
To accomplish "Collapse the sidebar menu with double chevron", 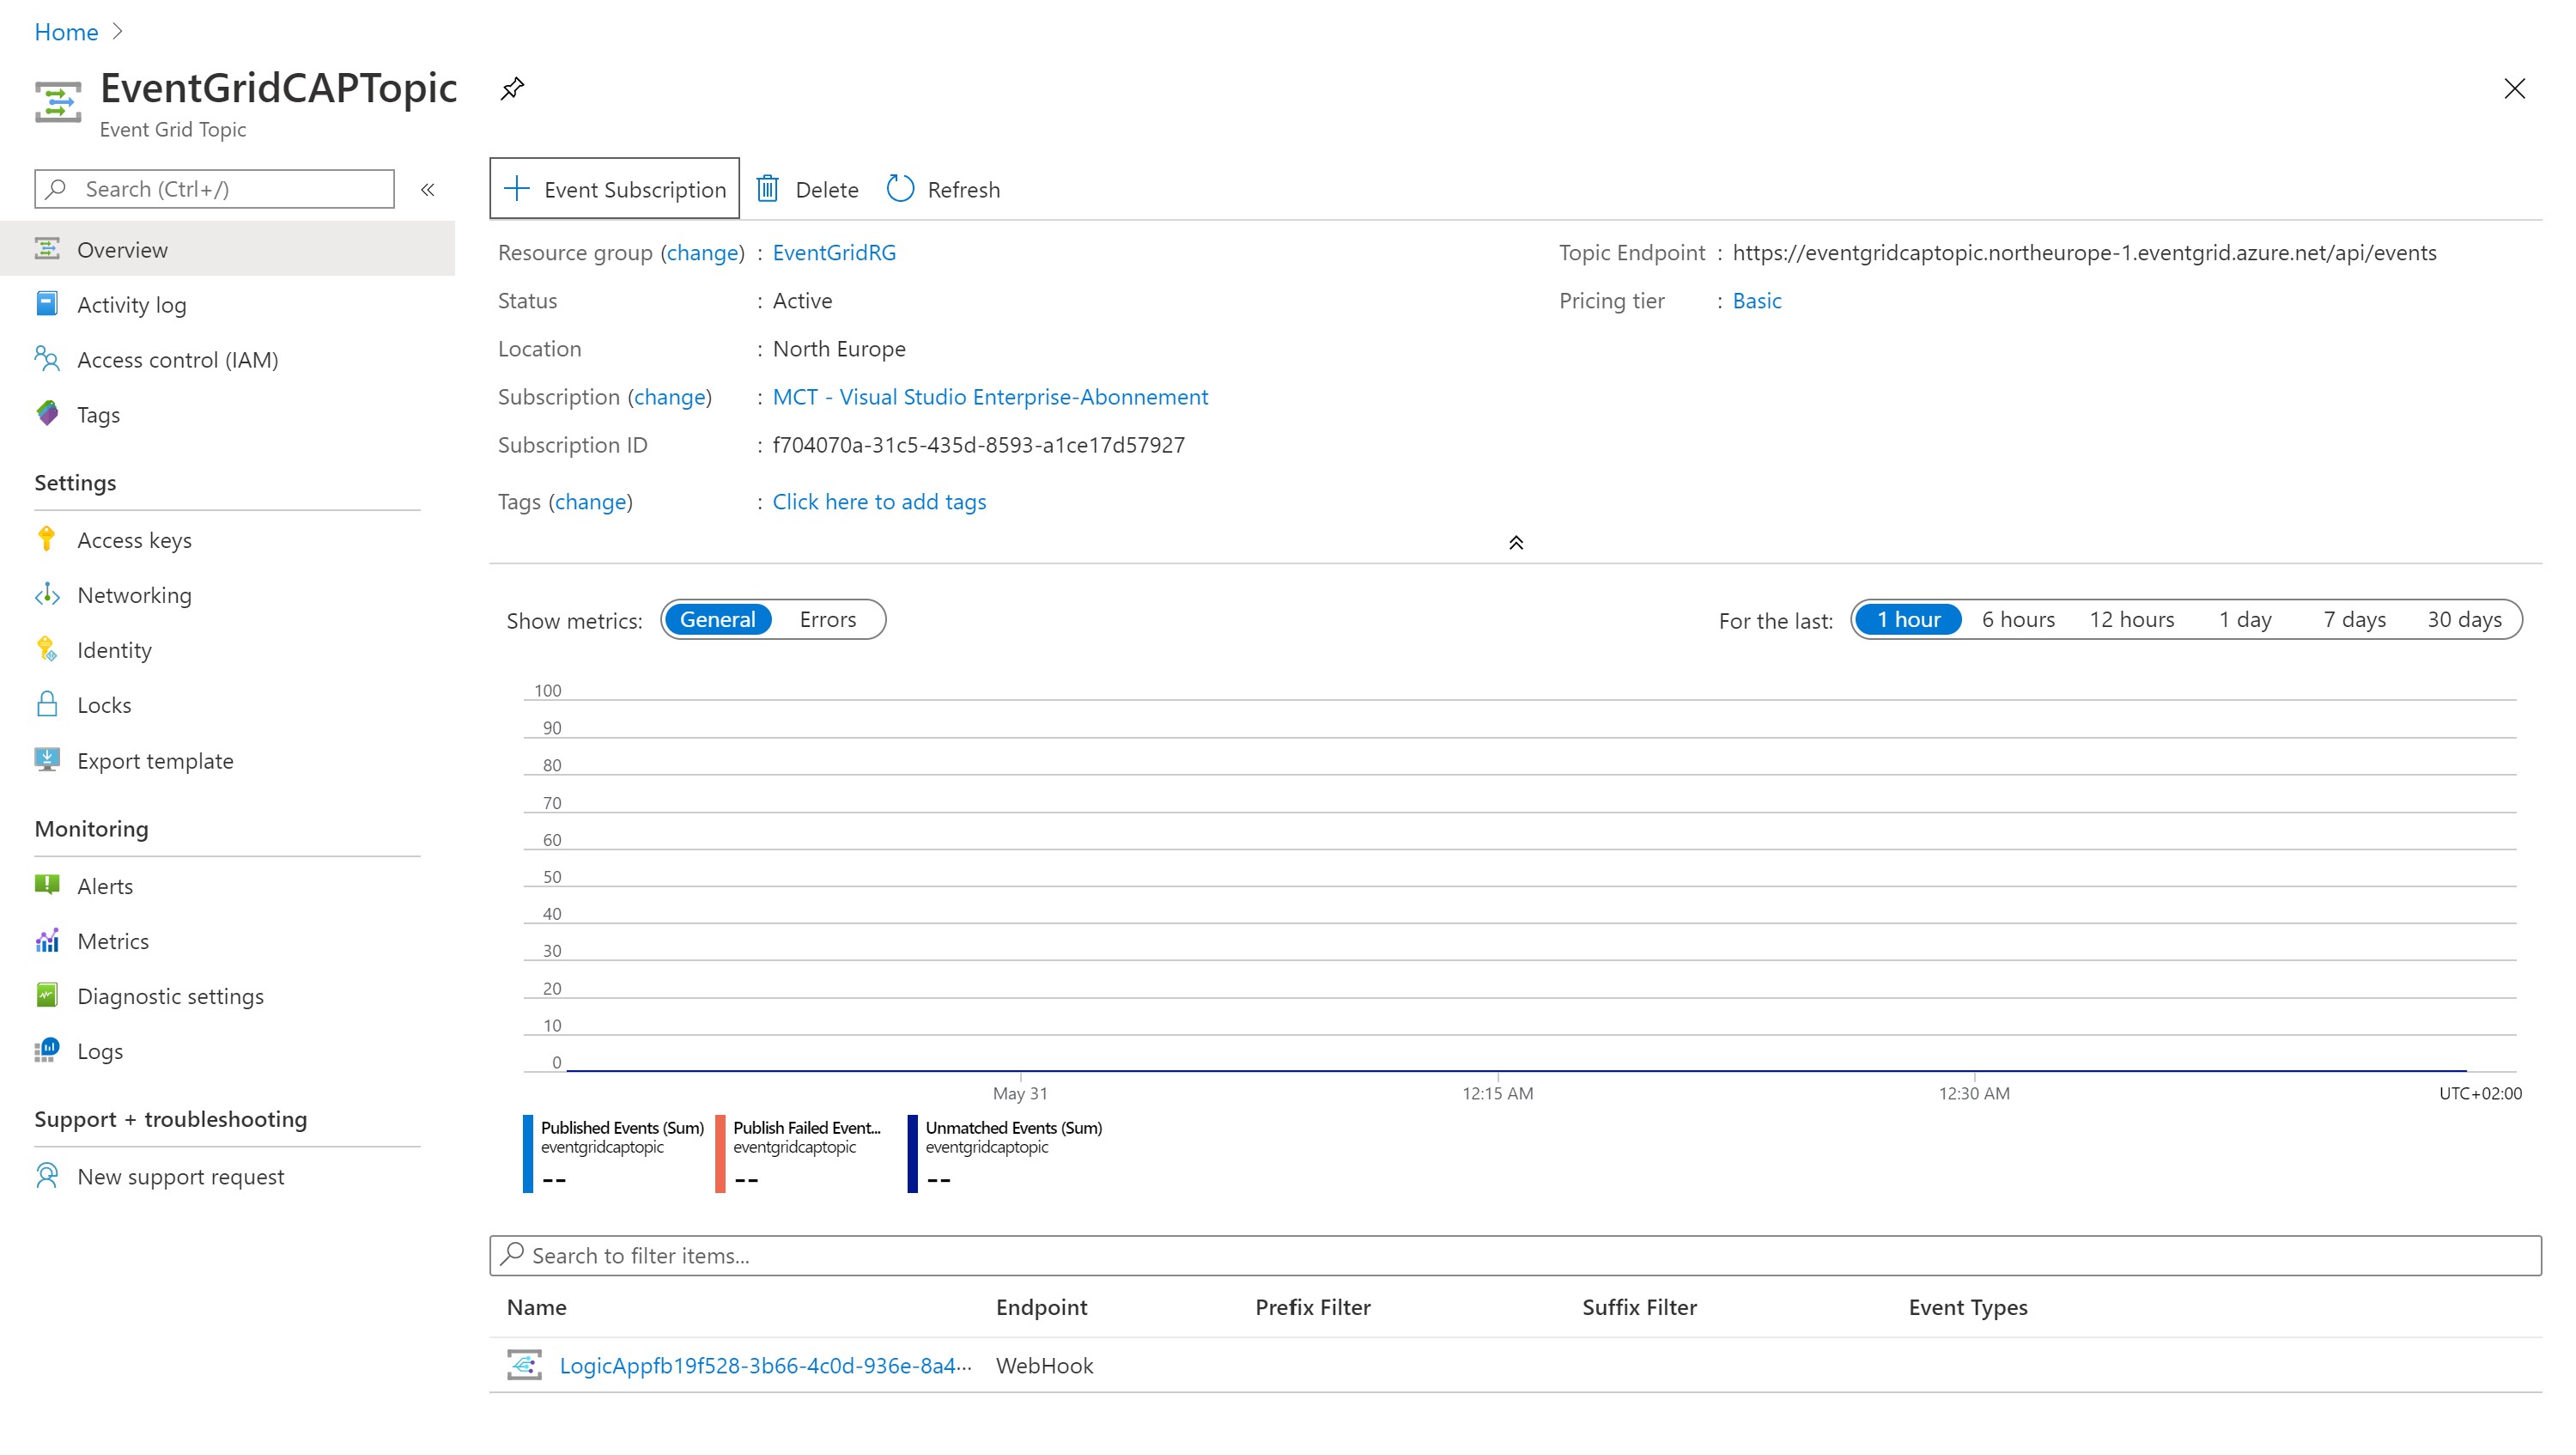I will click(428, 189).
